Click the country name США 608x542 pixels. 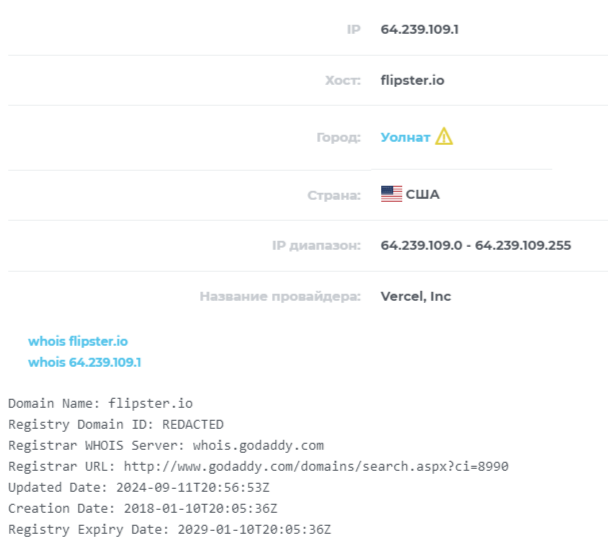[422, 194]
